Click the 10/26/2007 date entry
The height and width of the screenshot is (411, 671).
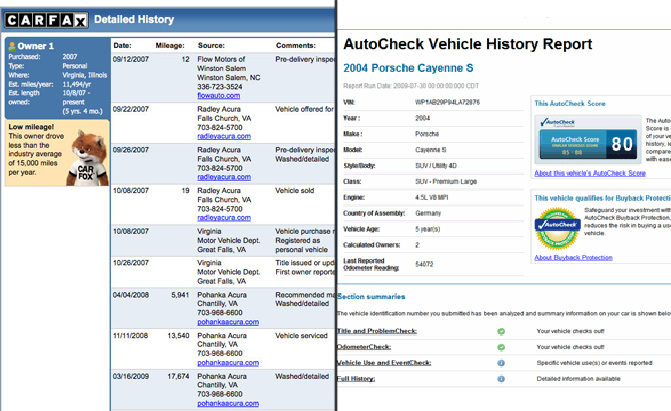[131, 263]
